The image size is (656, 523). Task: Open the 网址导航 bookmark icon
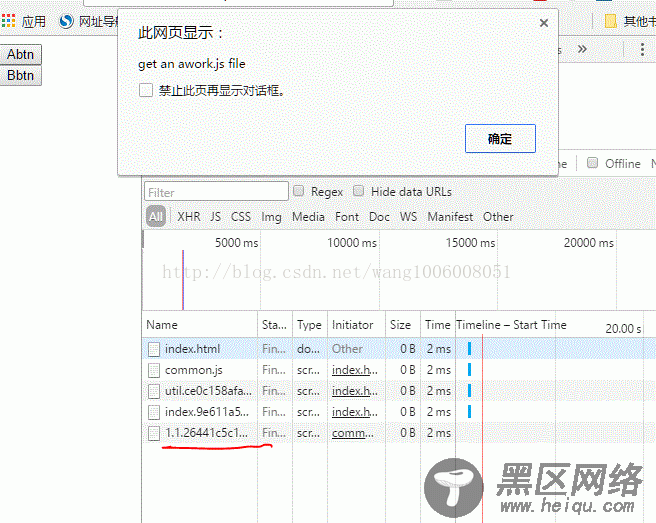(66, 21)
